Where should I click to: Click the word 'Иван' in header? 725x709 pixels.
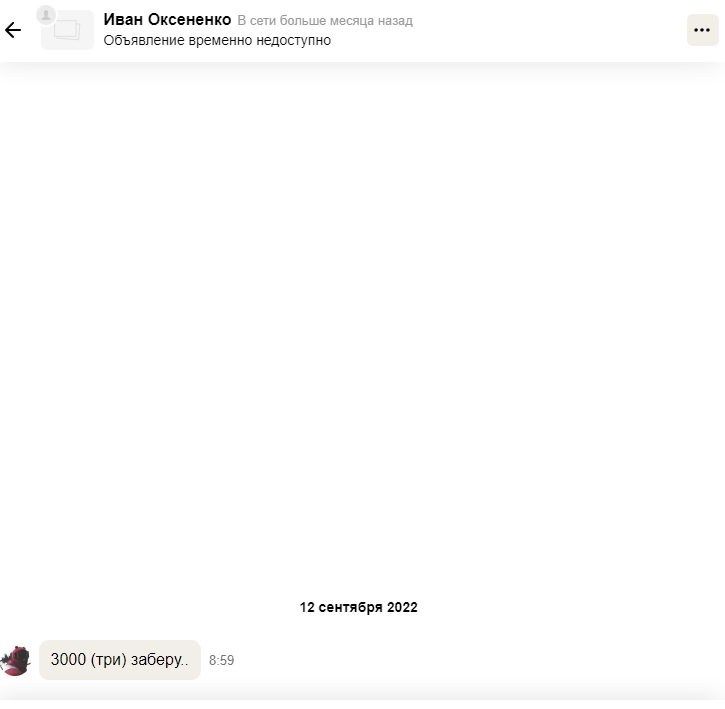[123, 19]
